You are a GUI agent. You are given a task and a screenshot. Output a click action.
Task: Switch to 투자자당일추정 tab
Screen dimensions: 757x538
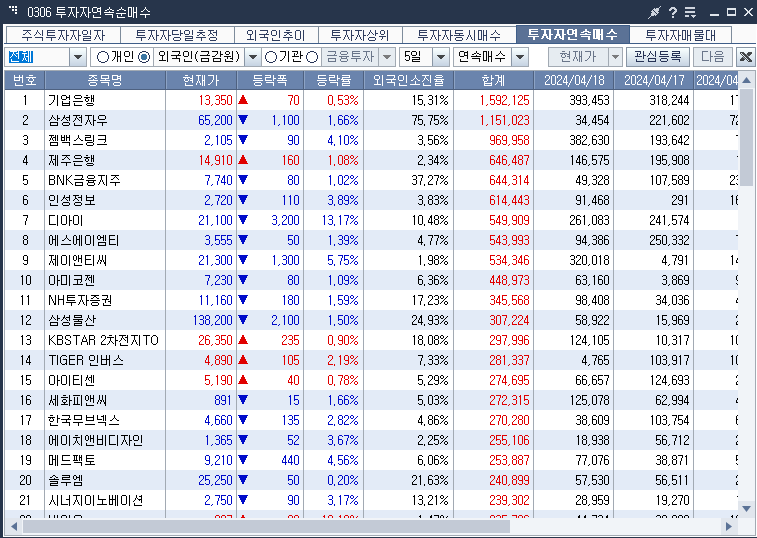pos(177,35)
